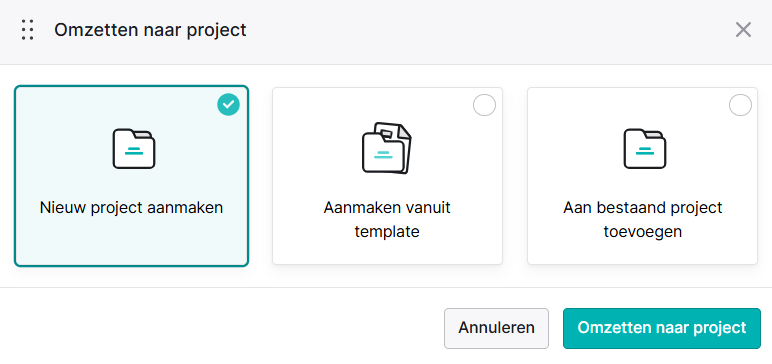The image size is (772, 364).
Task: Close the Omzetten naar project dialog
Action: (x=743, y=30)
